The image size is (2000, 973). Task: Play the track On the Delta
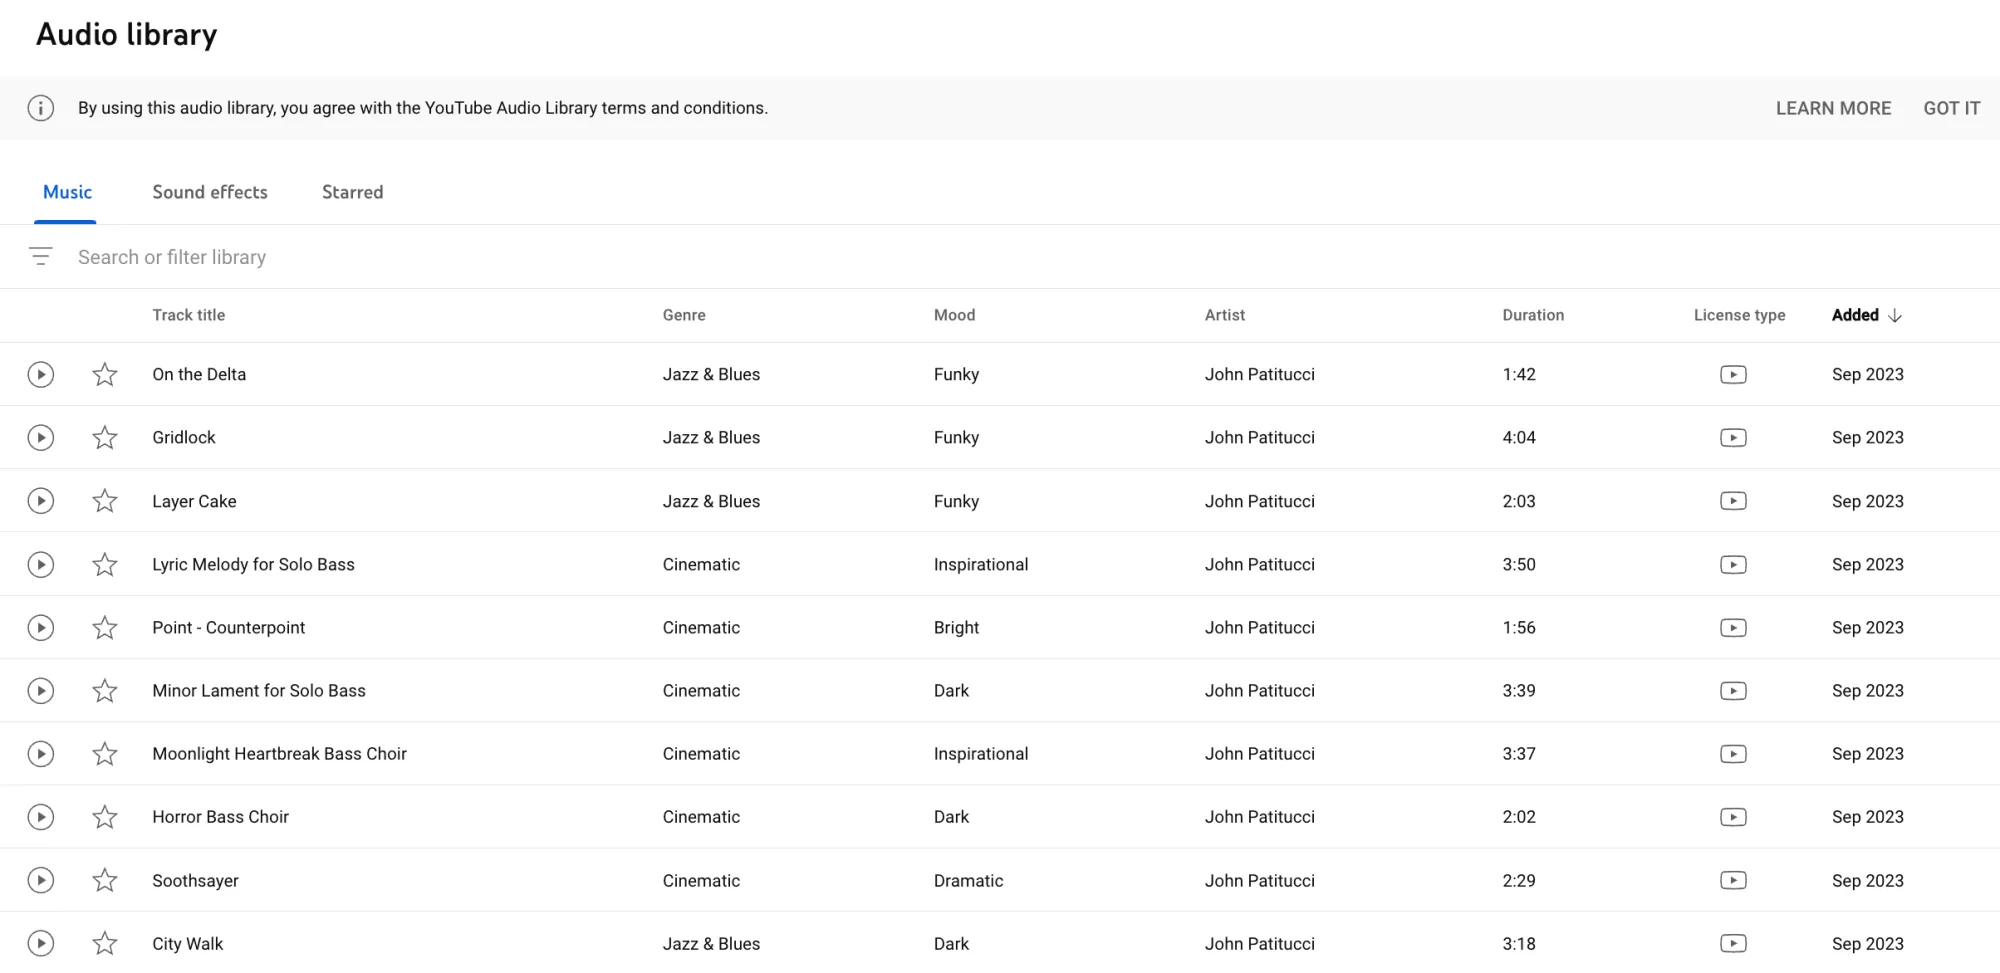(40, 375)
